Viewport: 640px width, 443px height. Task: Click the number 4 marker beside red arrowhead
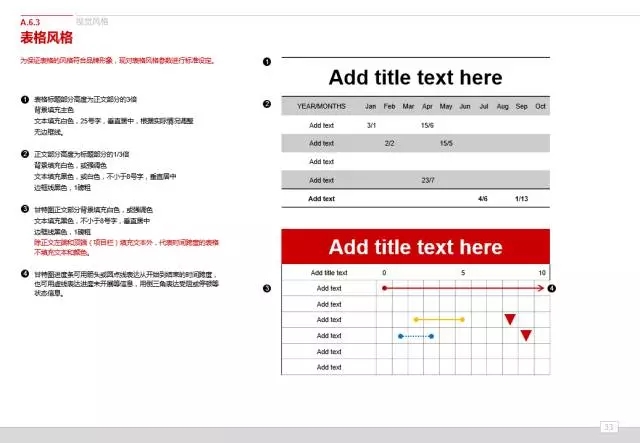551,289
